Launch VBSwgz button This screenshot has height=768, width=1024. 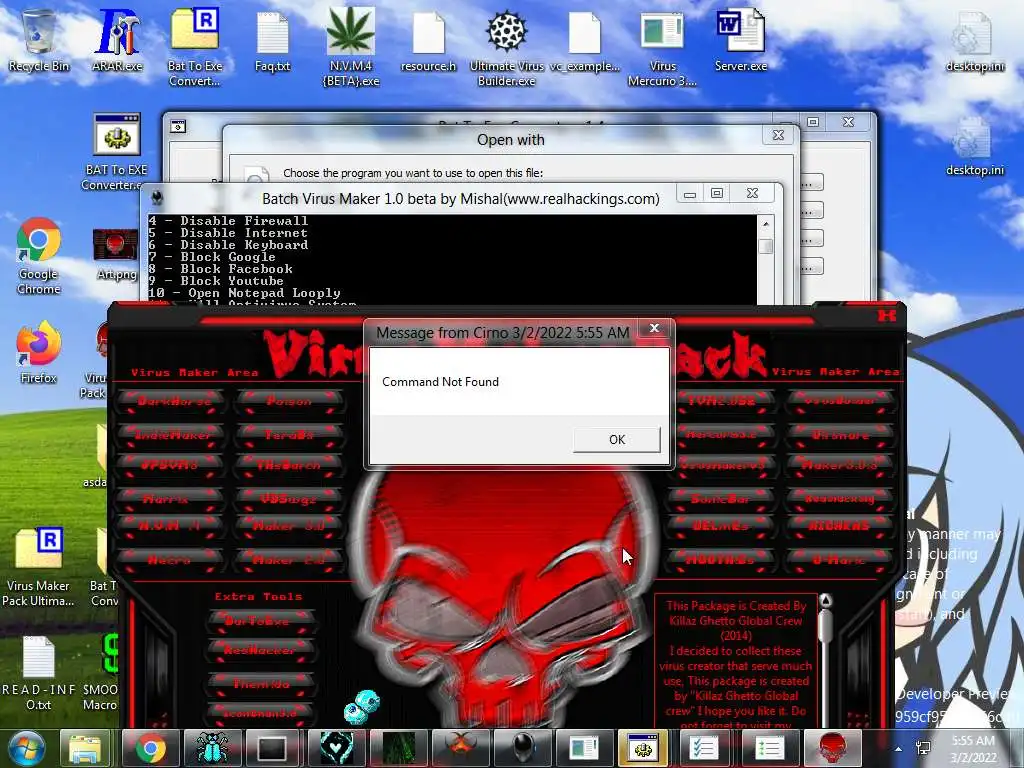point(289,499)
